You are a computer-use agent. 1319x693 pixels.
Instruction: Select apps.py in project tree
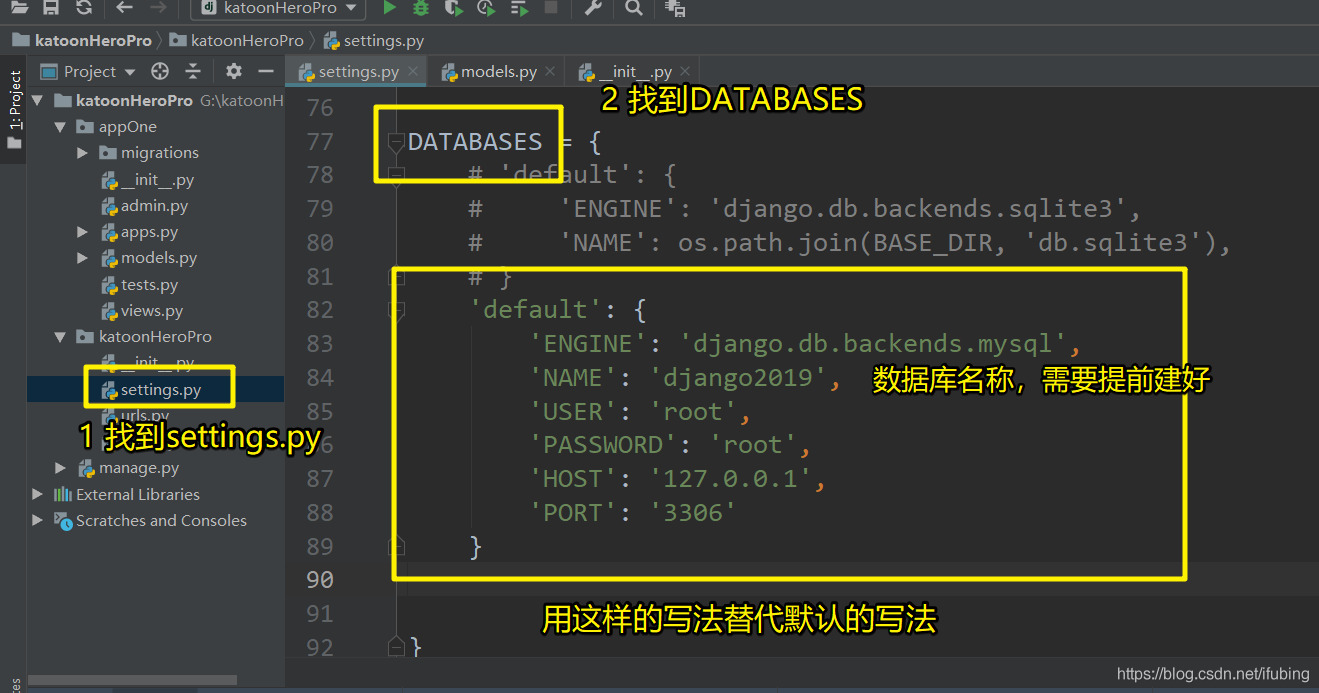click(149, 232)
